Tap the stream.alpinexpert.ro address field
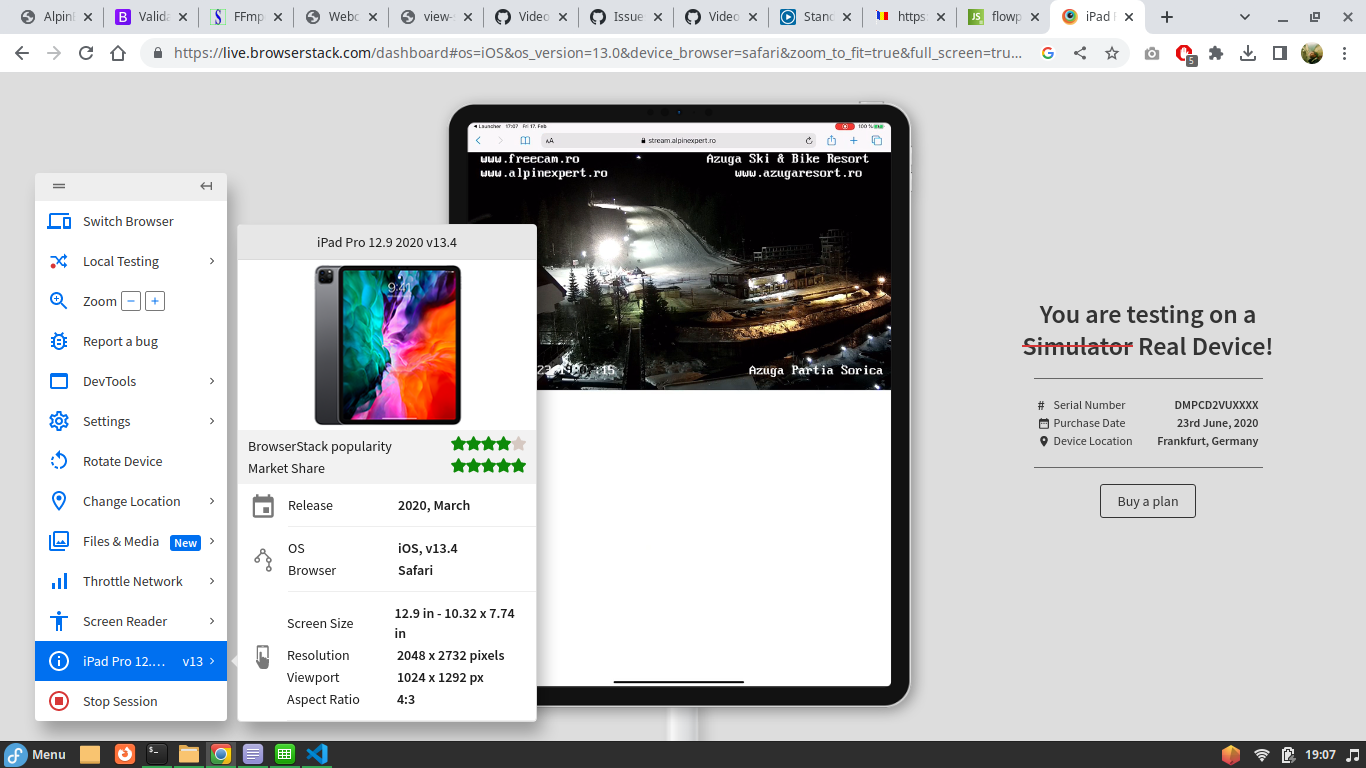This screenshot has height=768, width=1366. click(680, 141)
